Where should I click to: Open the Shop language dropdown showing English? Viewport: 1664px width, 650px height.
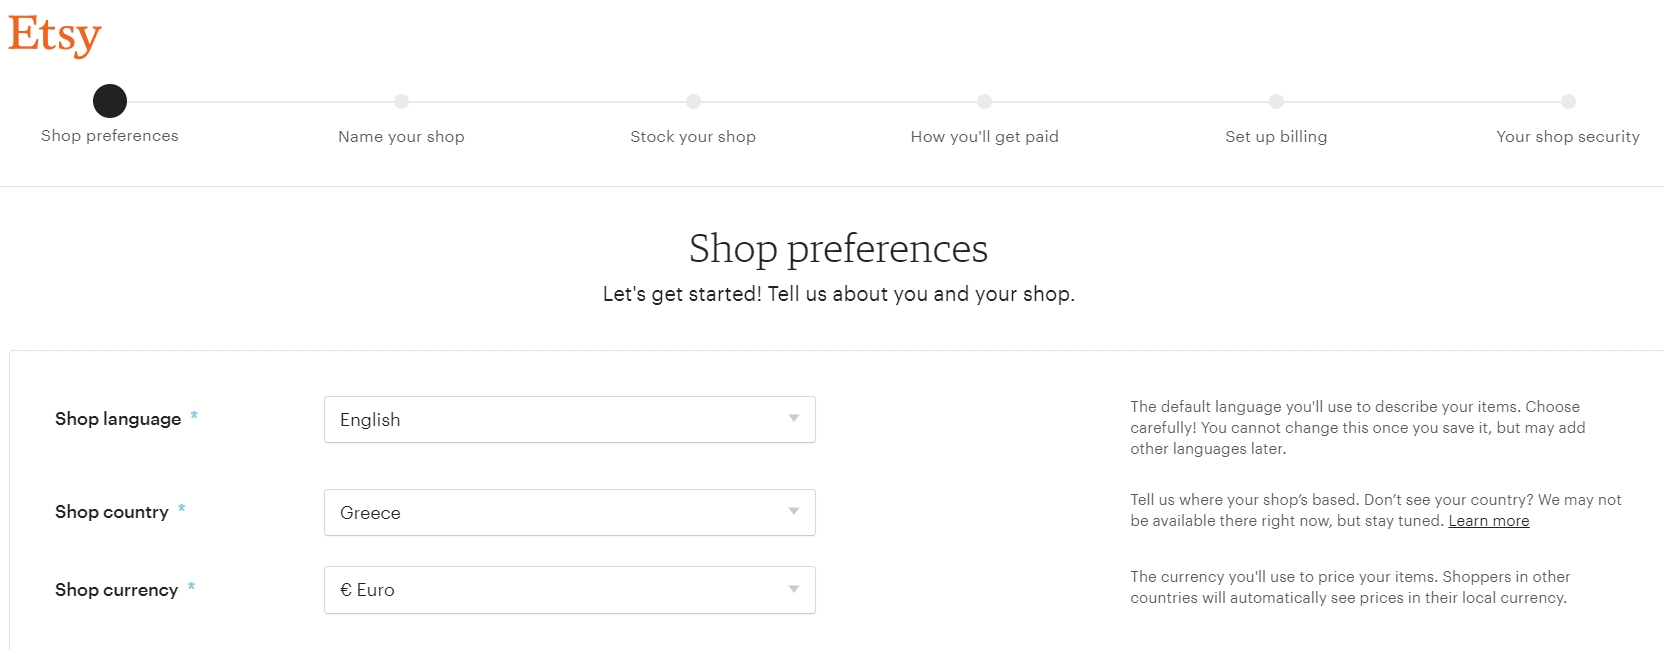tap(569, 419)
